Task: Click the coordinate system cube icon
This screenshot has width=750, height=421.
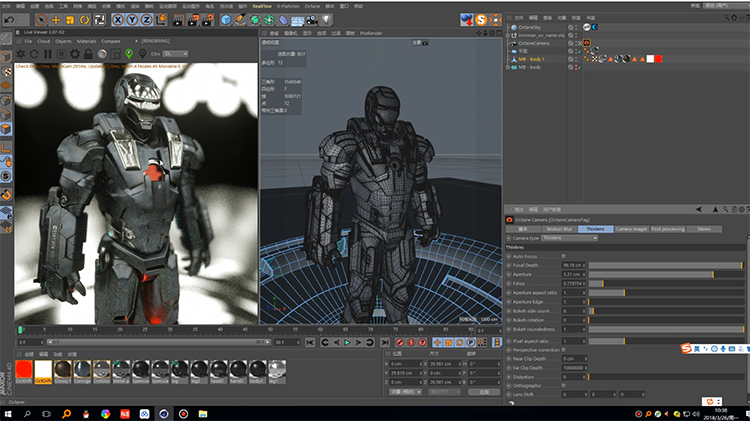Action: (x=161, y=20)
